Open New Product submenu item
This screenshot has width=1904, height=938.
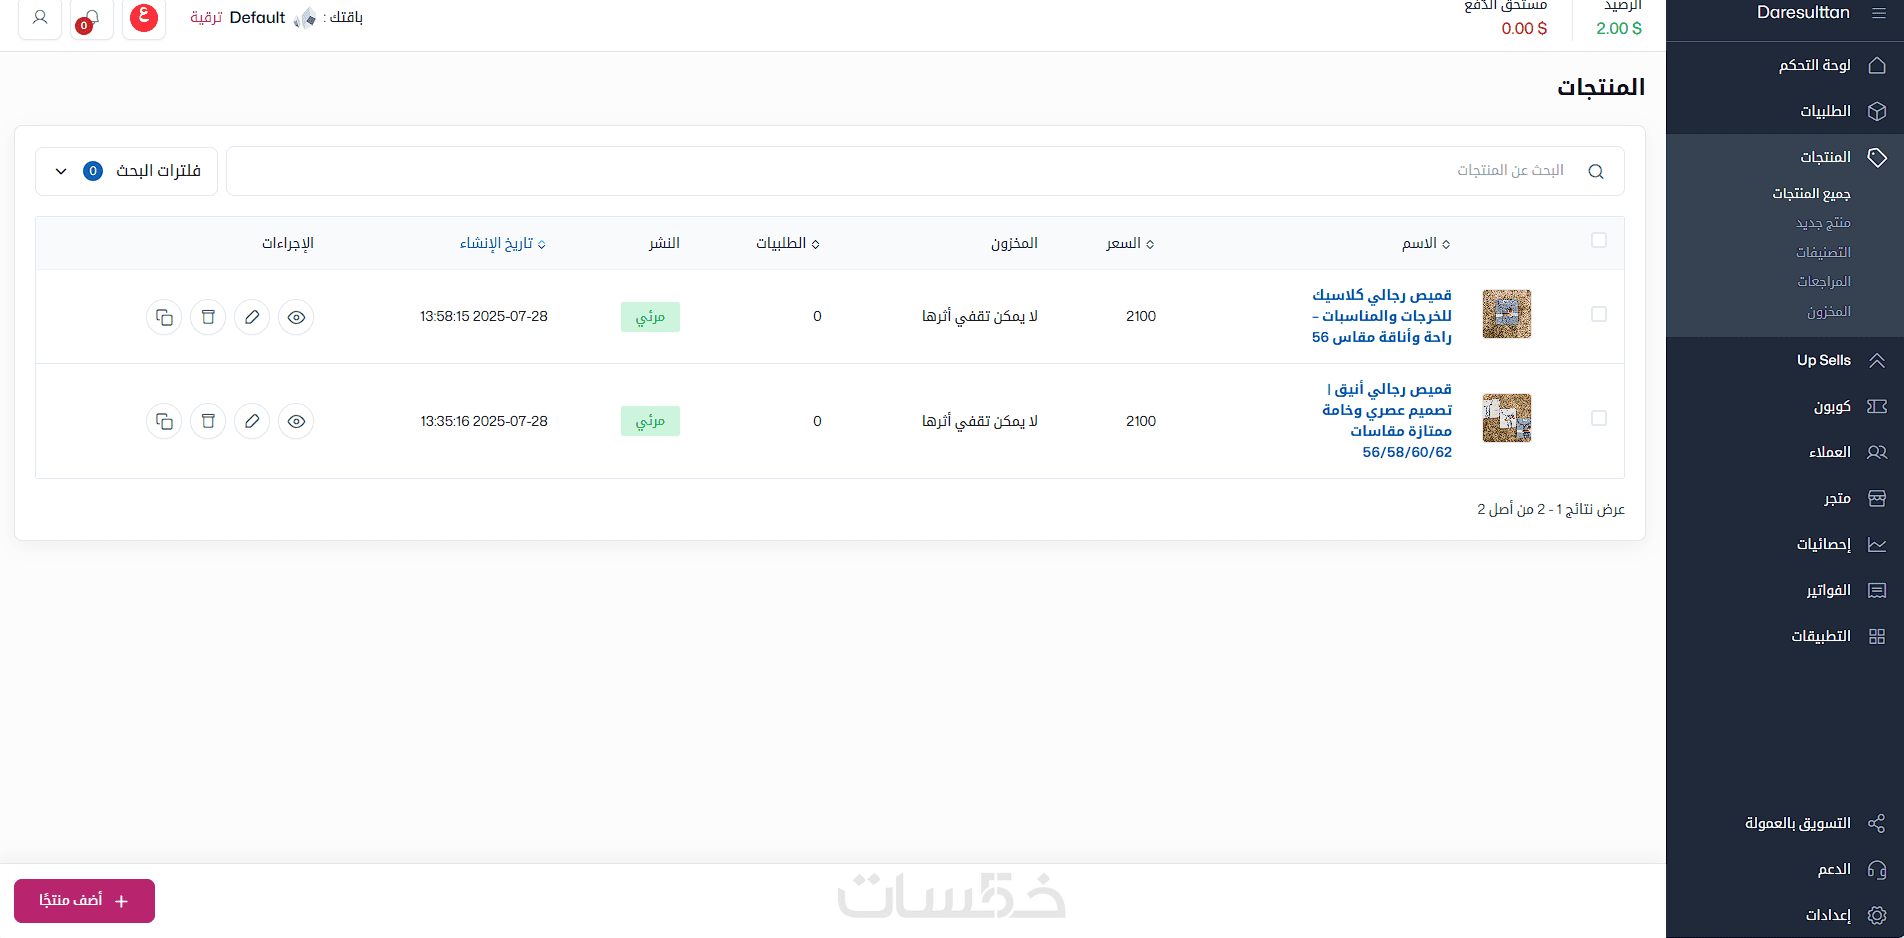click(x=1823, y=222)
